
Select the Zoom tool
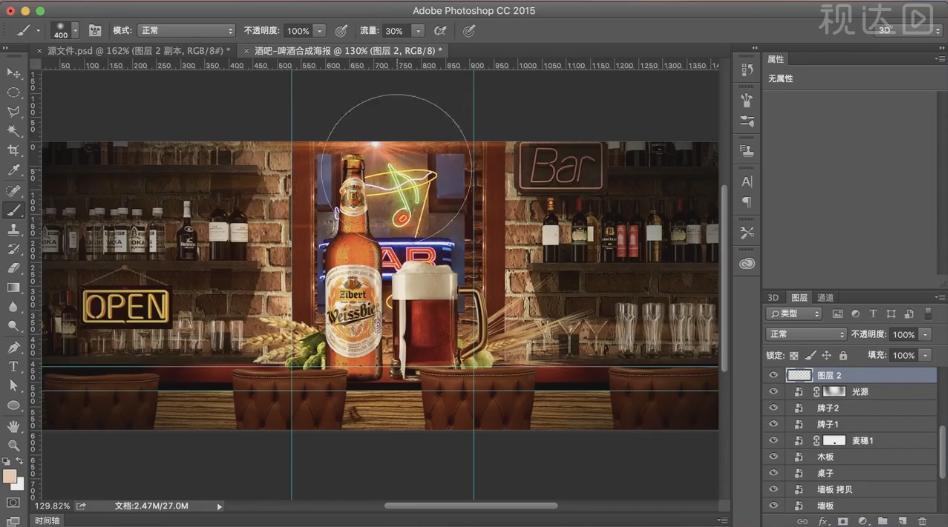point(13,446)
